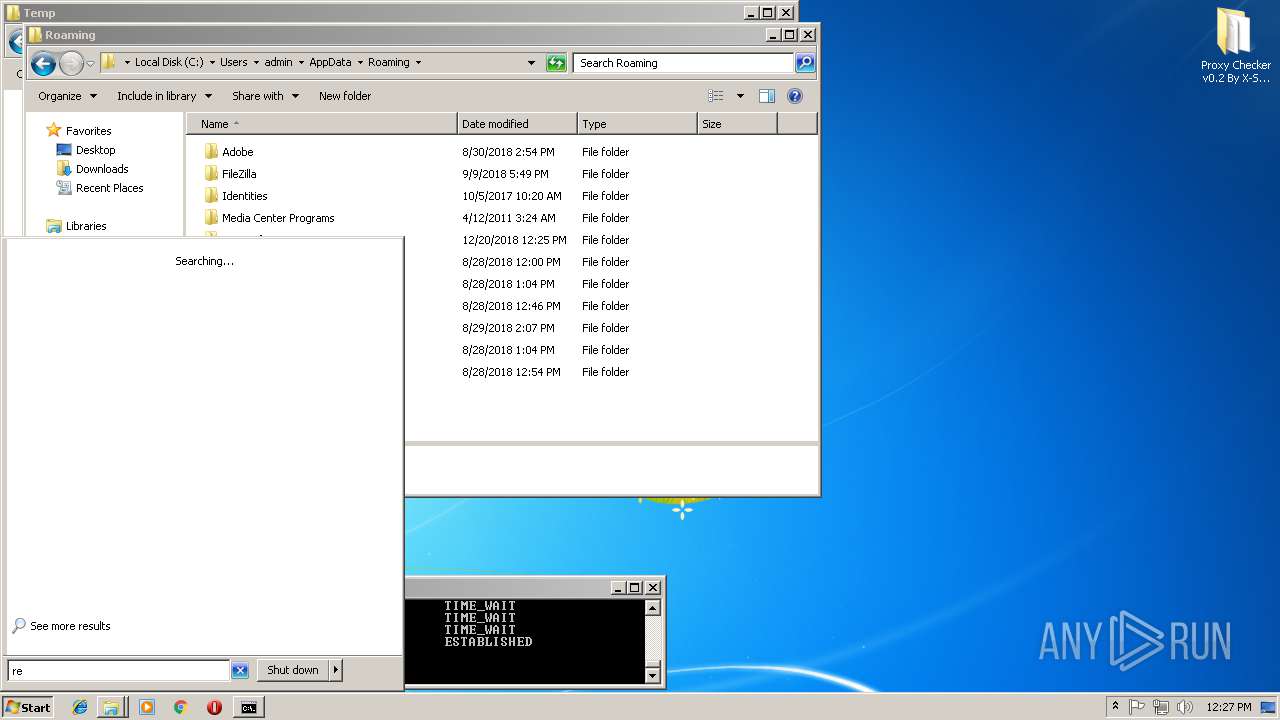Open Include in library menu
1280x720 pixels.
[x=164, y=96]
